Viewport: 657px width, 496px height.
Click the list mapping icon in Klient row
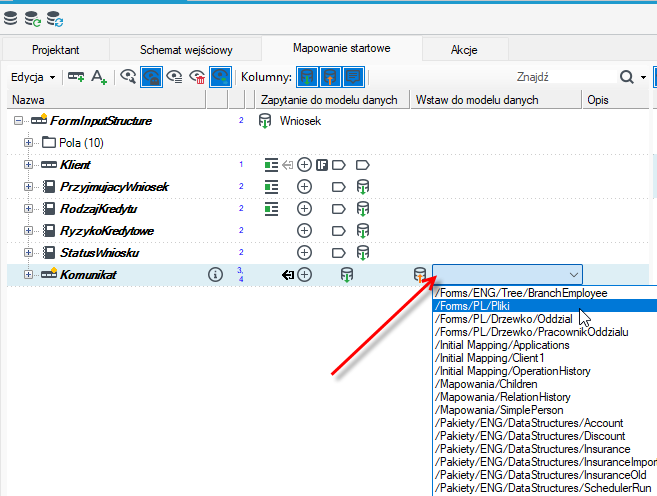(271, 165)
